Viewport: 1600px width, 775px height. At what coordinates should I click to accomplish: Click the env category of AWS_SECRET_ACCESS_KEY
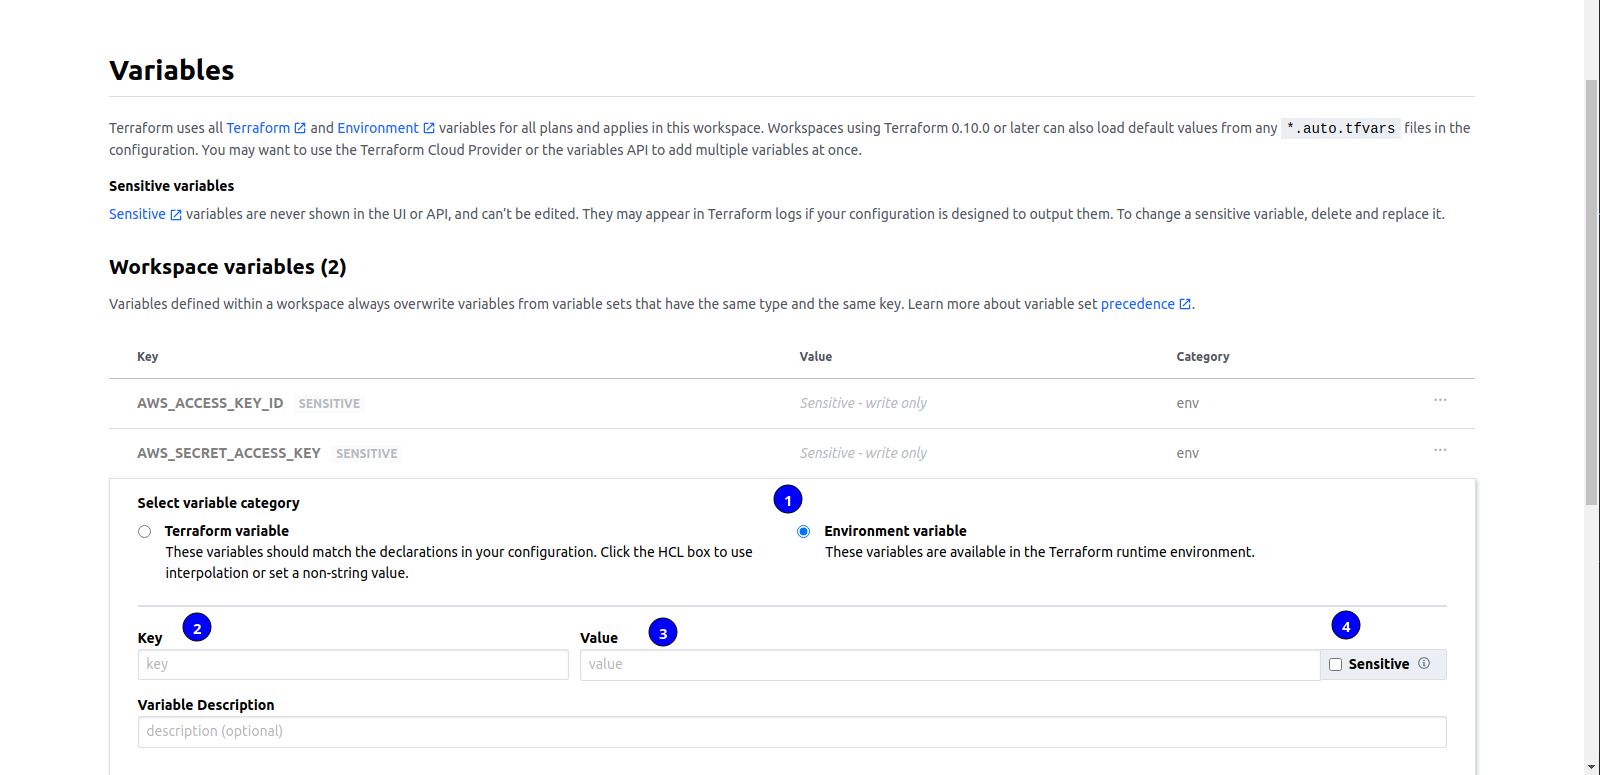pos(1188,453)
